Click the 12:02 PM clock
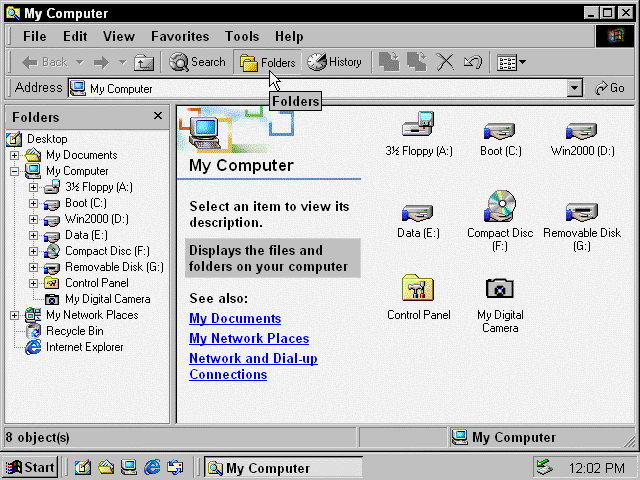 (596, 468)
